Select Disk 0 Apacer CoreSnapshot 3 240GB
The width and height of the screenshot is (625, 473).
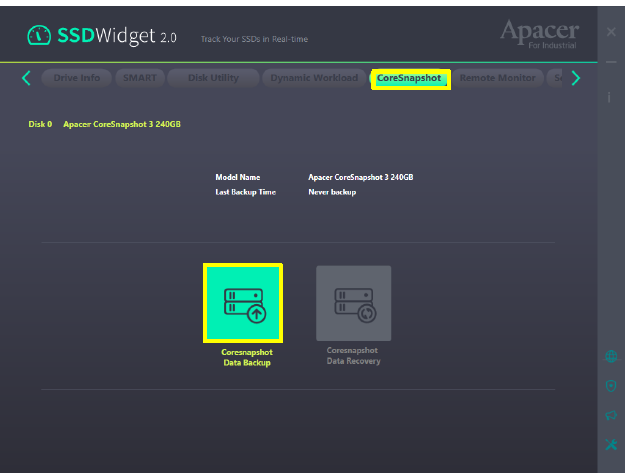[x=104, y=125]
